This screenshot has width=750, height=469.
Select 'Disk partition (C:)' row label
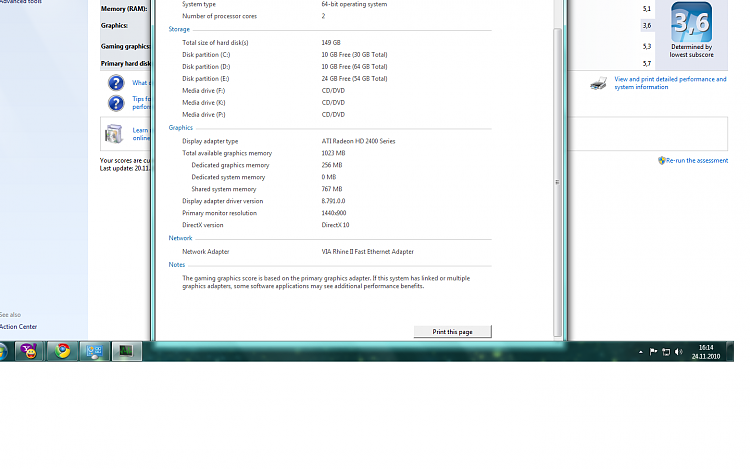point(206,55)
